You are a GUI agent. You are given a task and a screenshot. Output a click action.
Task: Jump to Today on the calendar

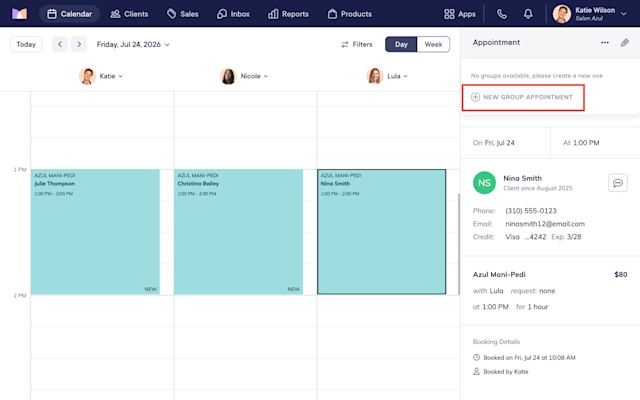coord(26,44)
